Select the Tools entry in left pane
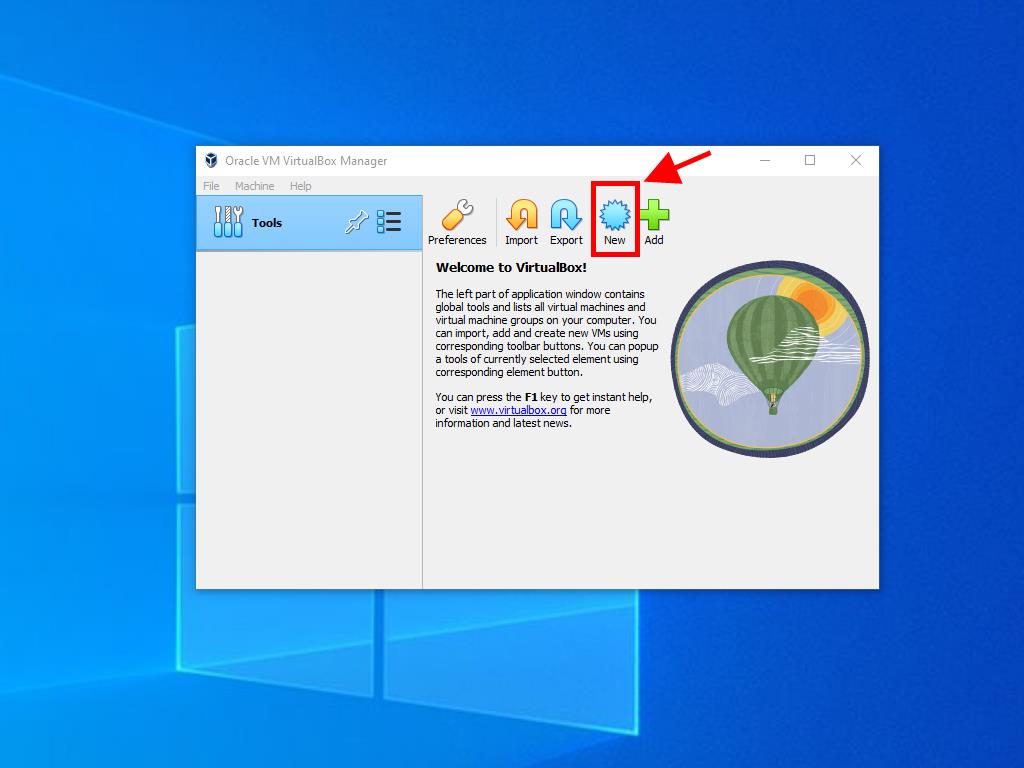This screenshot has width=1024, height=768. [x=267, y=223]
